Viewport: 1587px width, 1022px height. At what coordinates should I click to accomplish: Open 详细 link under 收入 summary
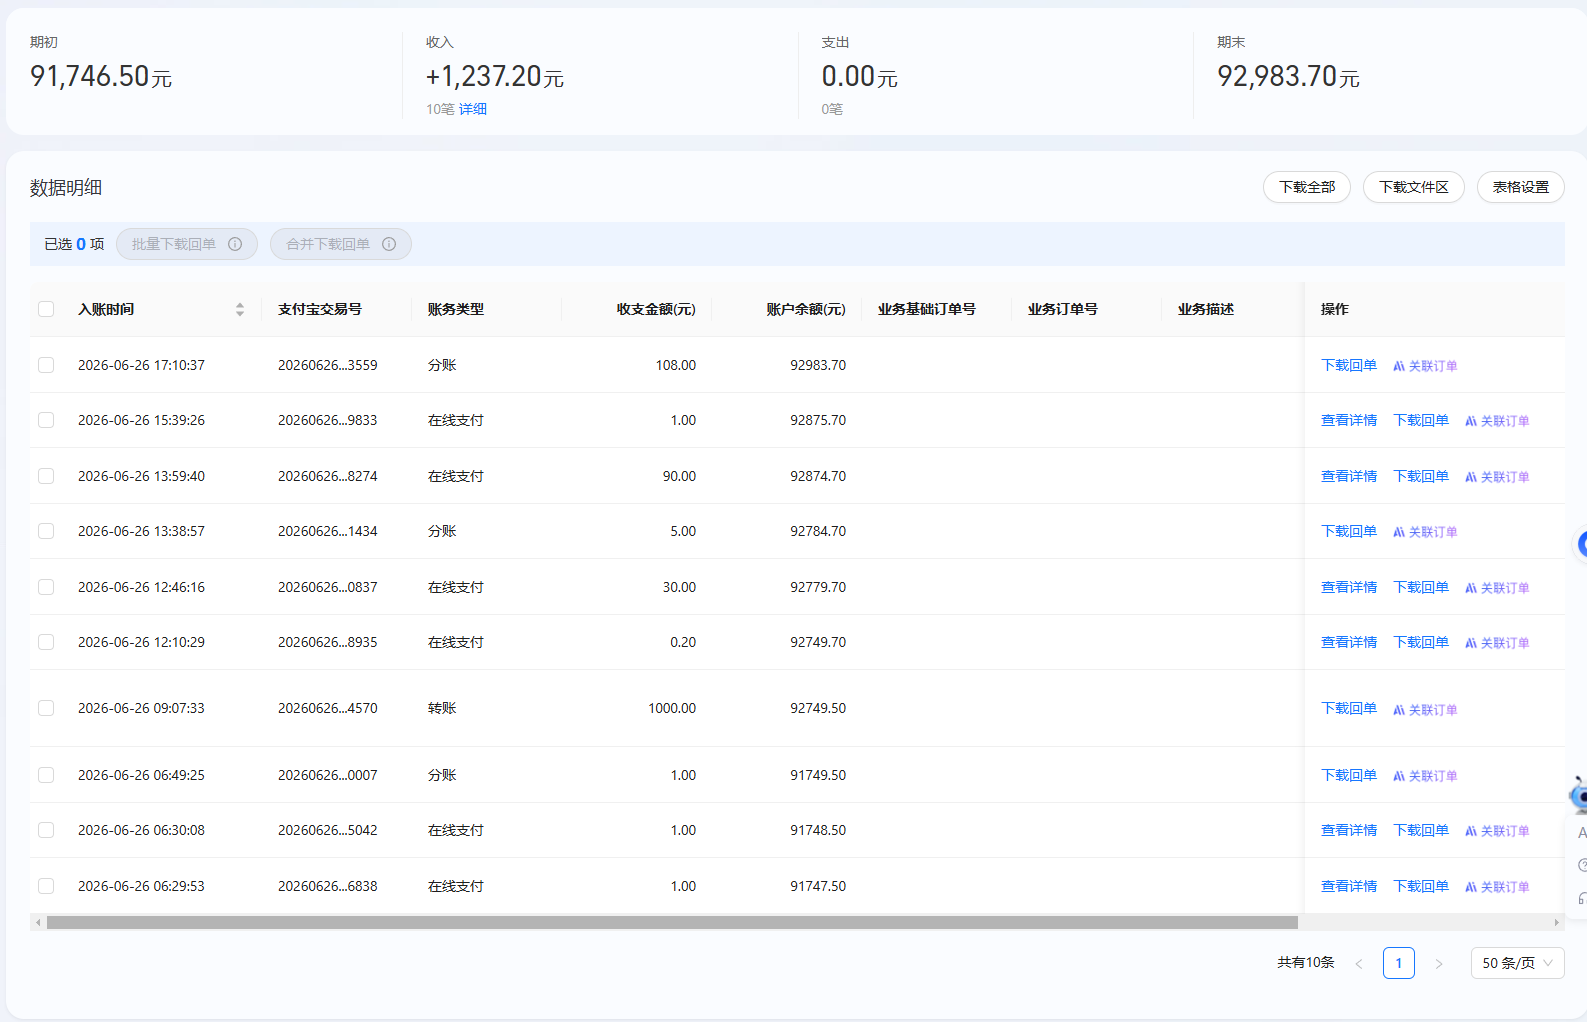[x=473, y=109]
